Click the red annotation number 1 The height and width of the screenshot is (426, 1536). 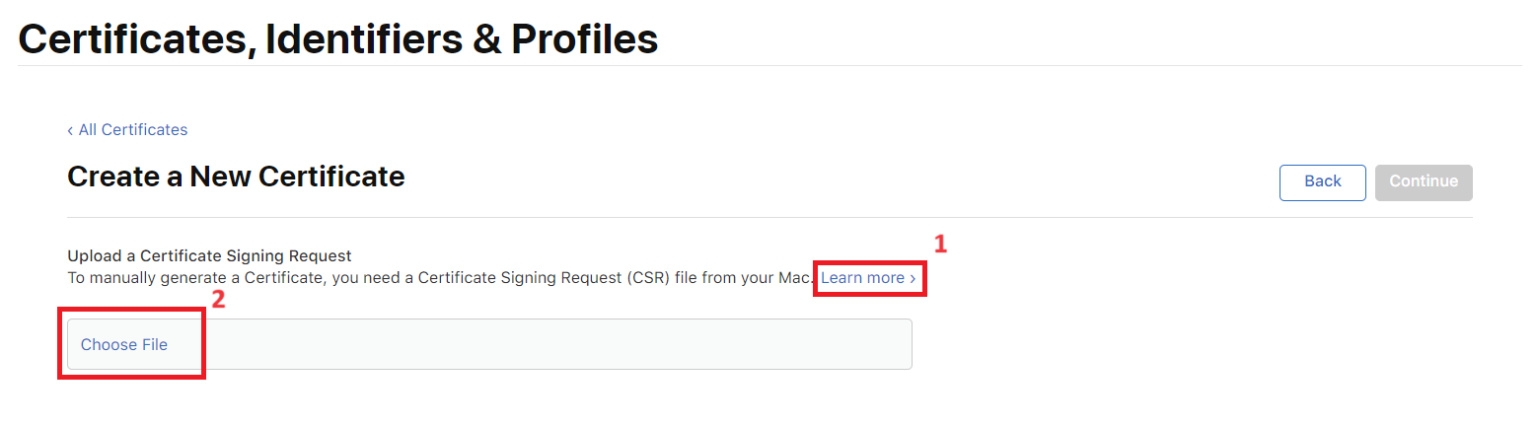[939, 243]
